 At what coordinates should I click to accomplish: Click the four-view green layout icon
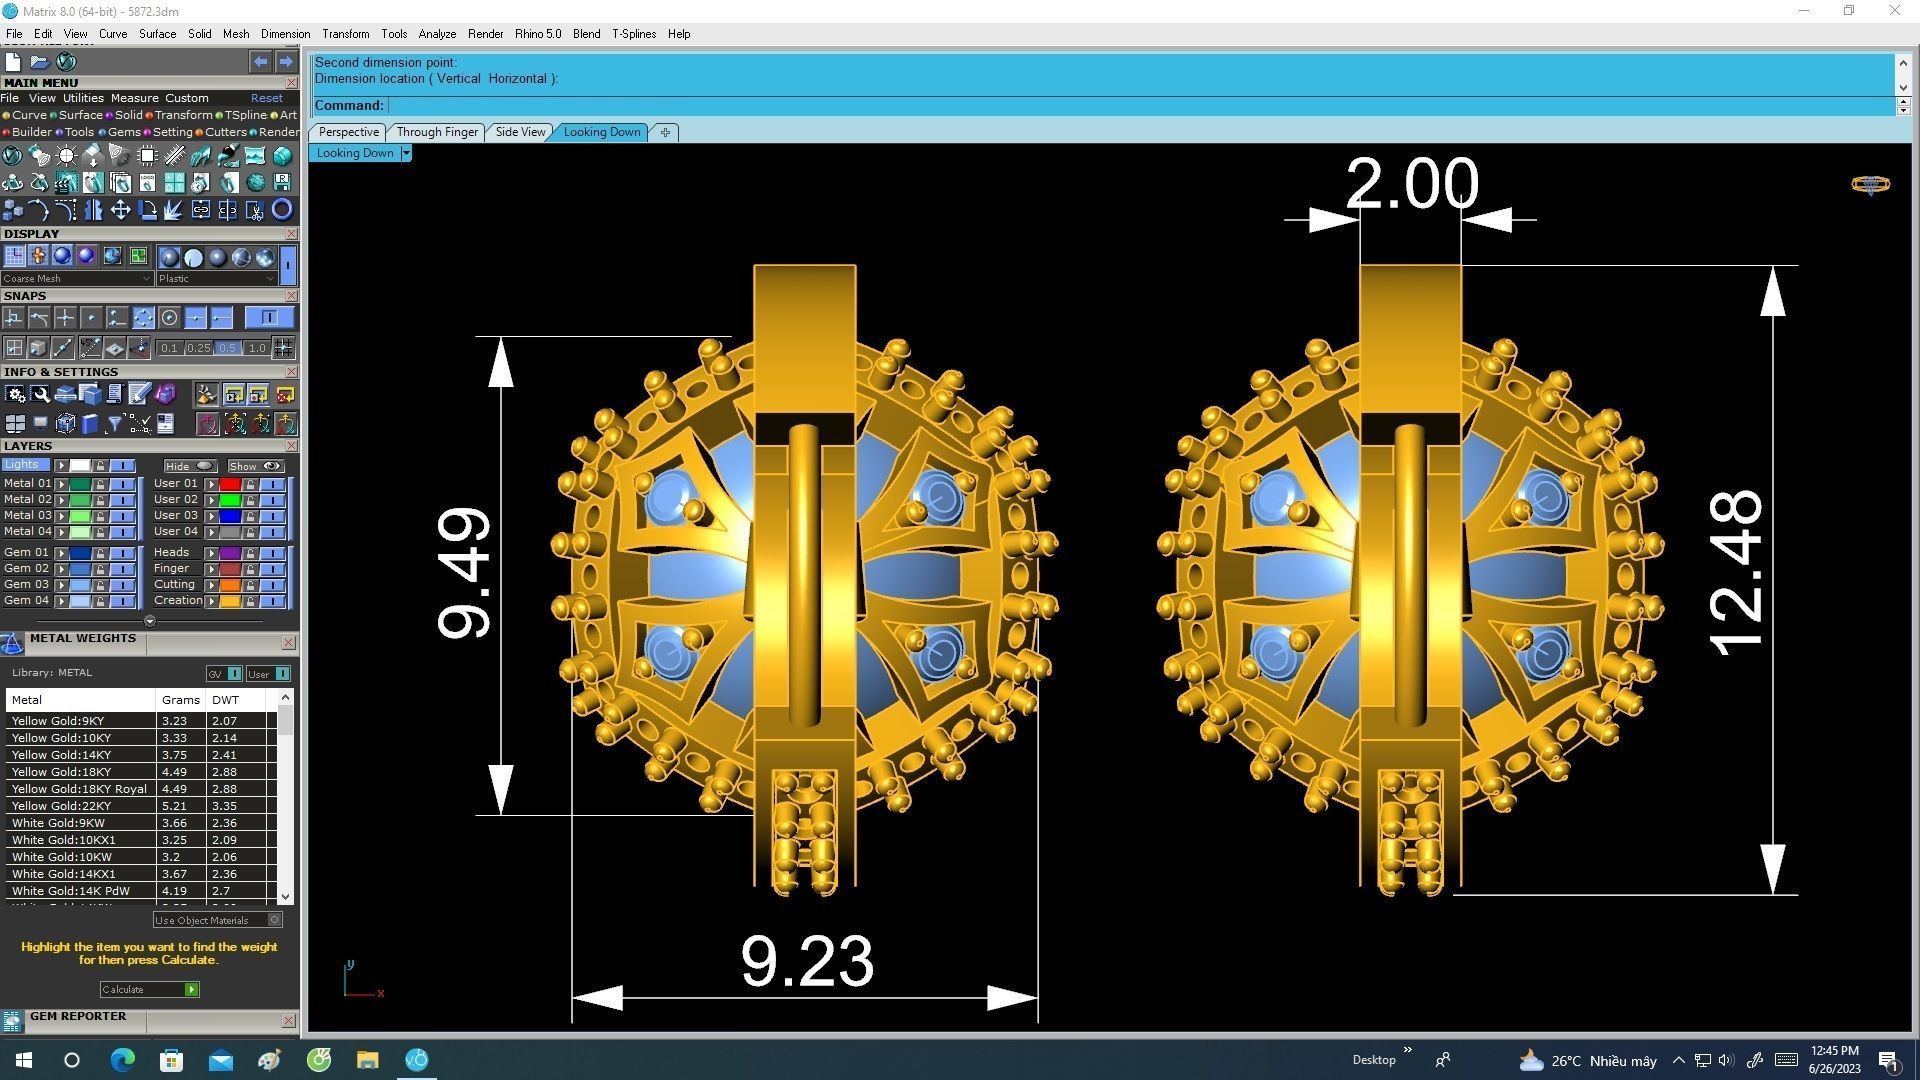point(138,256)
